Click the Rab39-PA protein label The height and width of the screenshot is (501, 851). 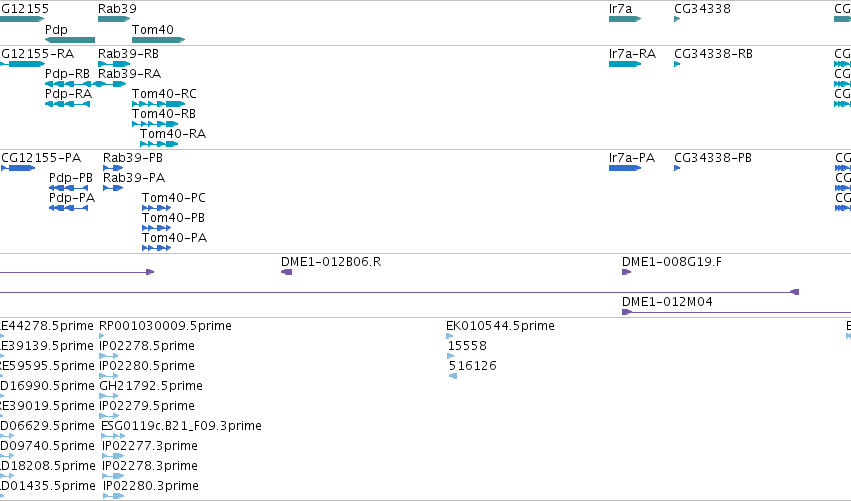(x=134, y=177)
